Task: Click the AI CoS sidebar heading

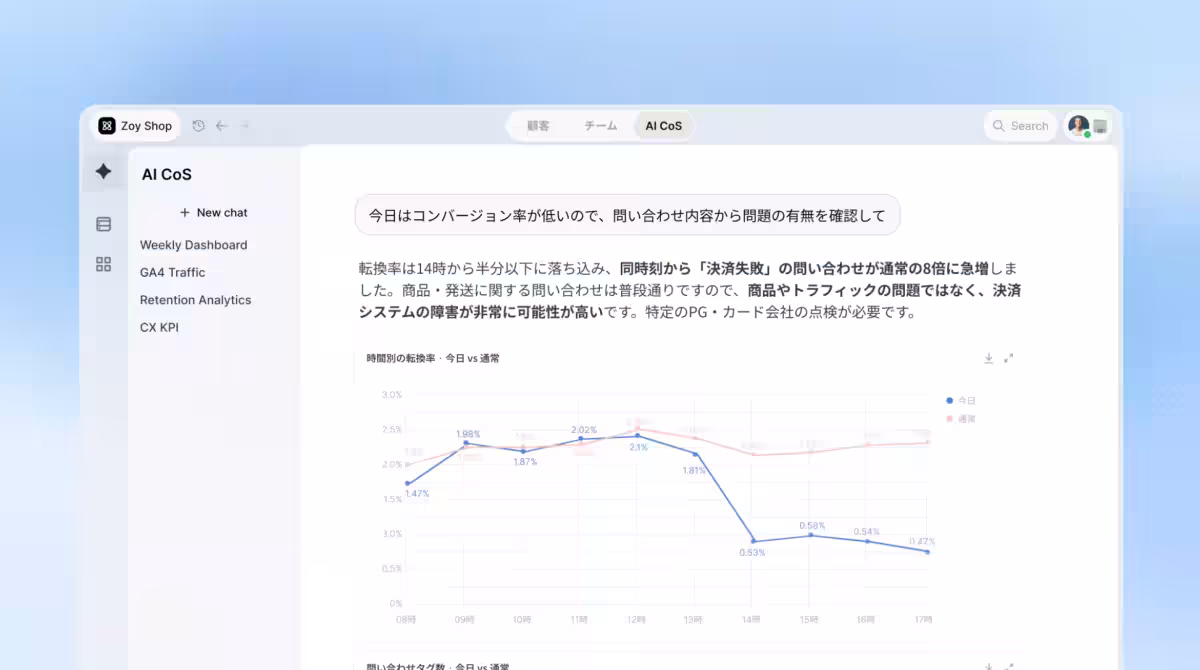Action: [x=166, y=174]
